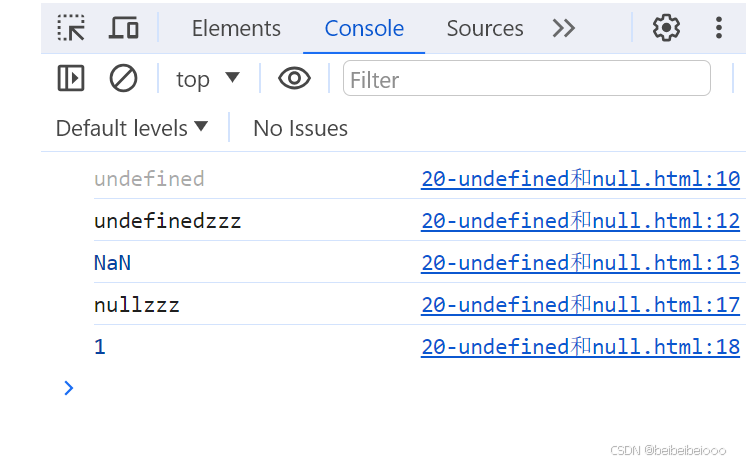Activate the inspect element selector tool

71,28
